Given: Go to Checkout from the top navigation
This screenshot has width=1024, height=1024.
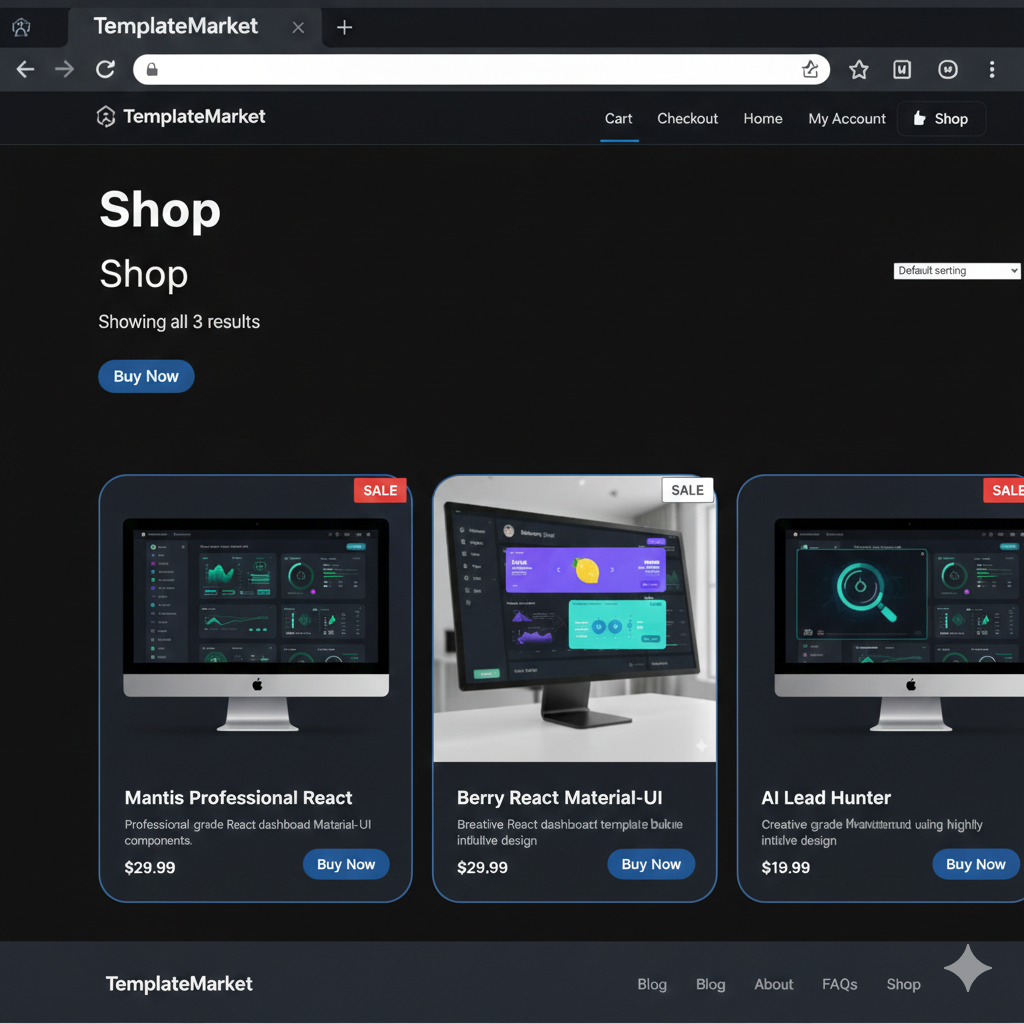Looking at the screenshot, I should [687, 118].
